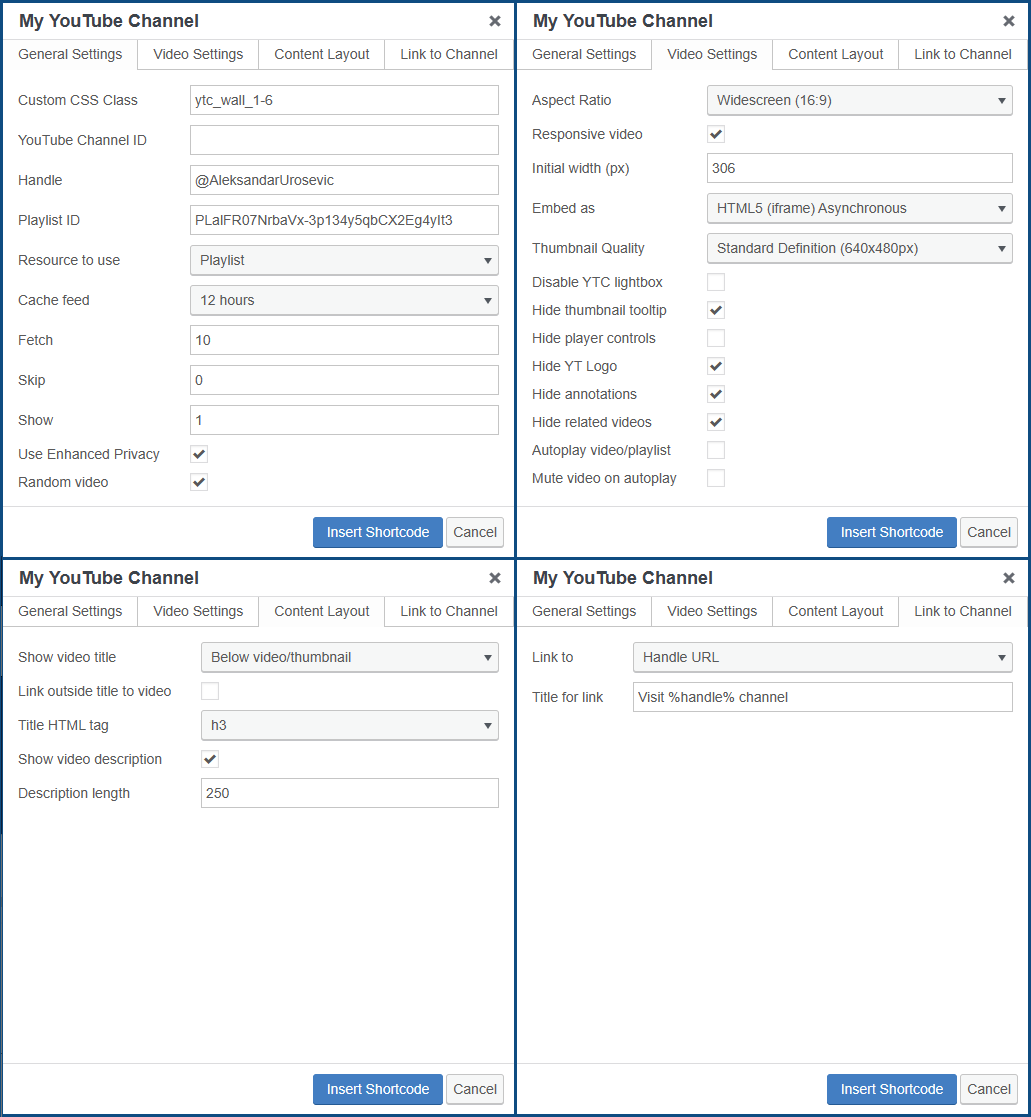This screenshot has width=1031, height=1117.
Task: Click Cancel in the Video Settings dialog
Action: click(x=988, y=532)
